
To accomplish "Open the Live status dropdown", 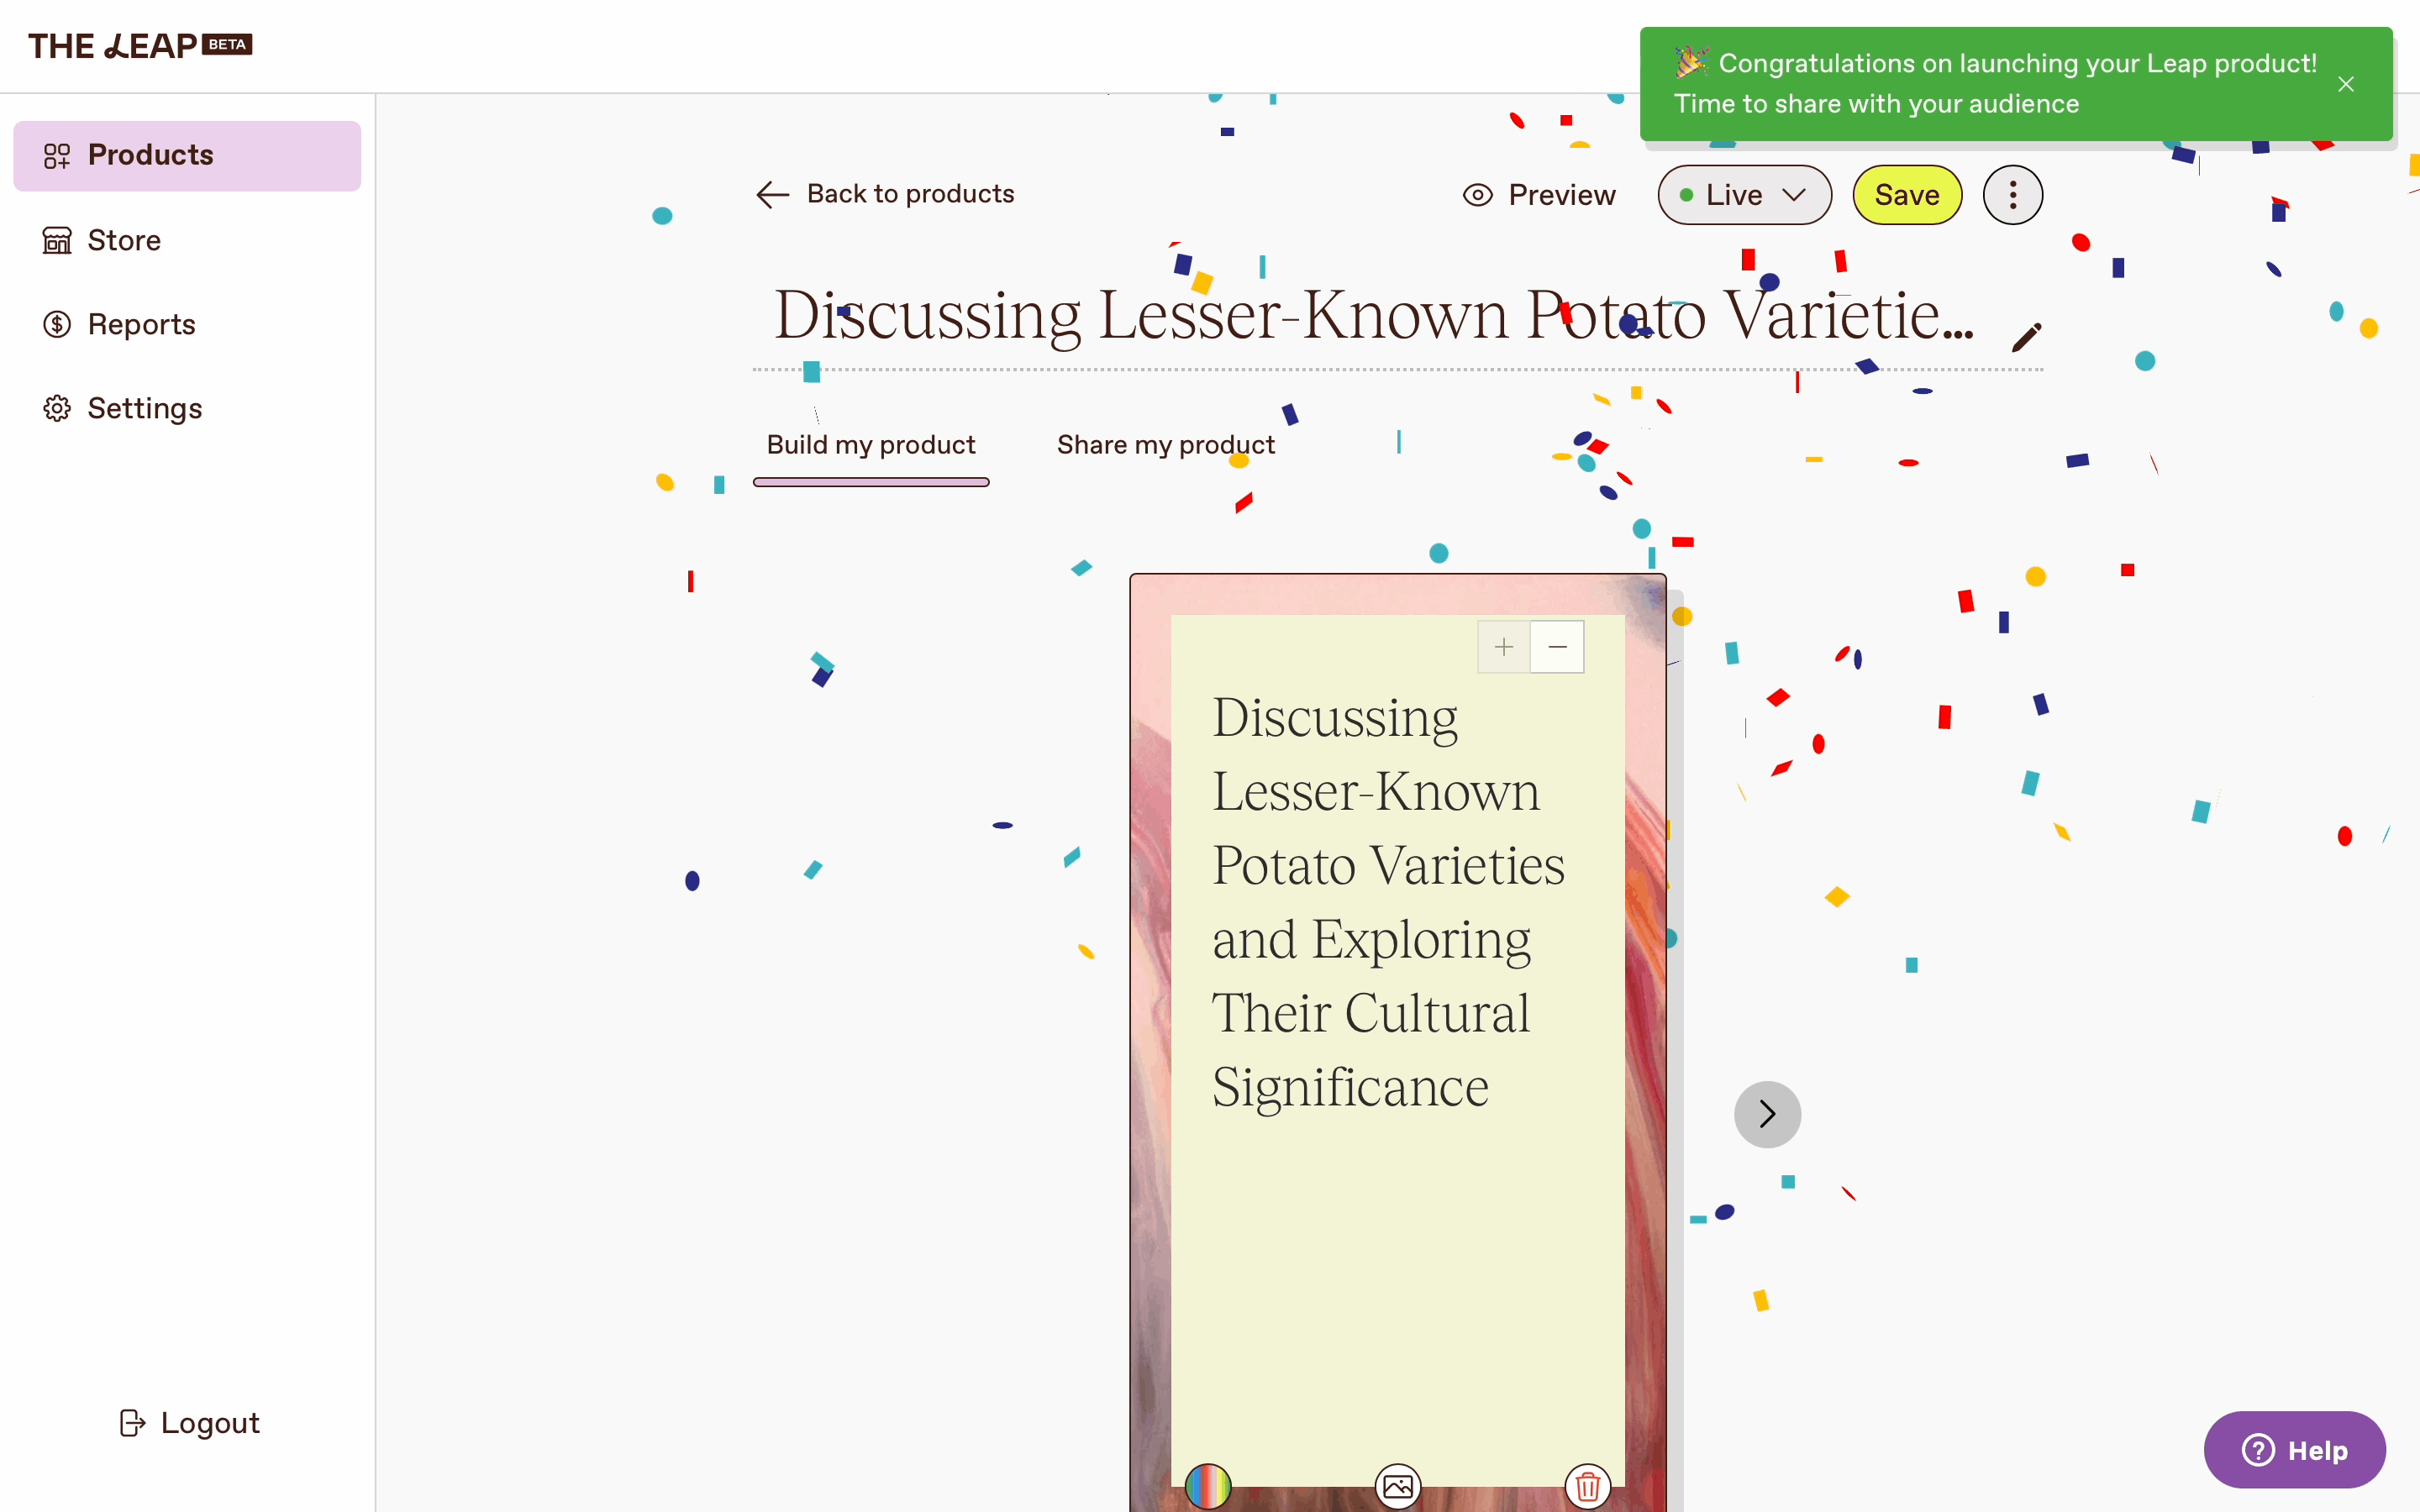I will (x=1744, y=195).
